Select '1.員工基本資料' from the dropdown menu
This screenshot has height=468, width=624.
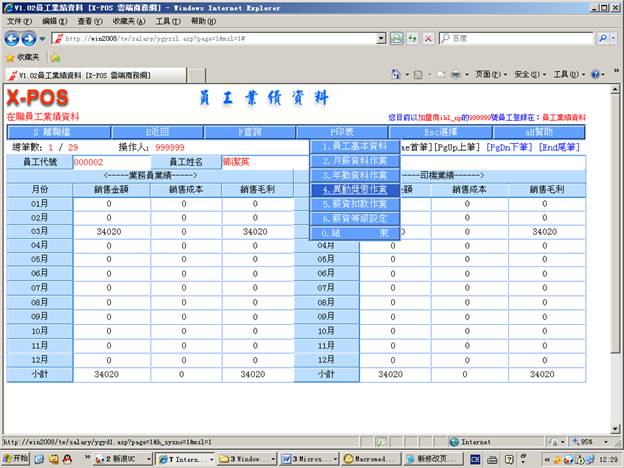coord(355,146)
